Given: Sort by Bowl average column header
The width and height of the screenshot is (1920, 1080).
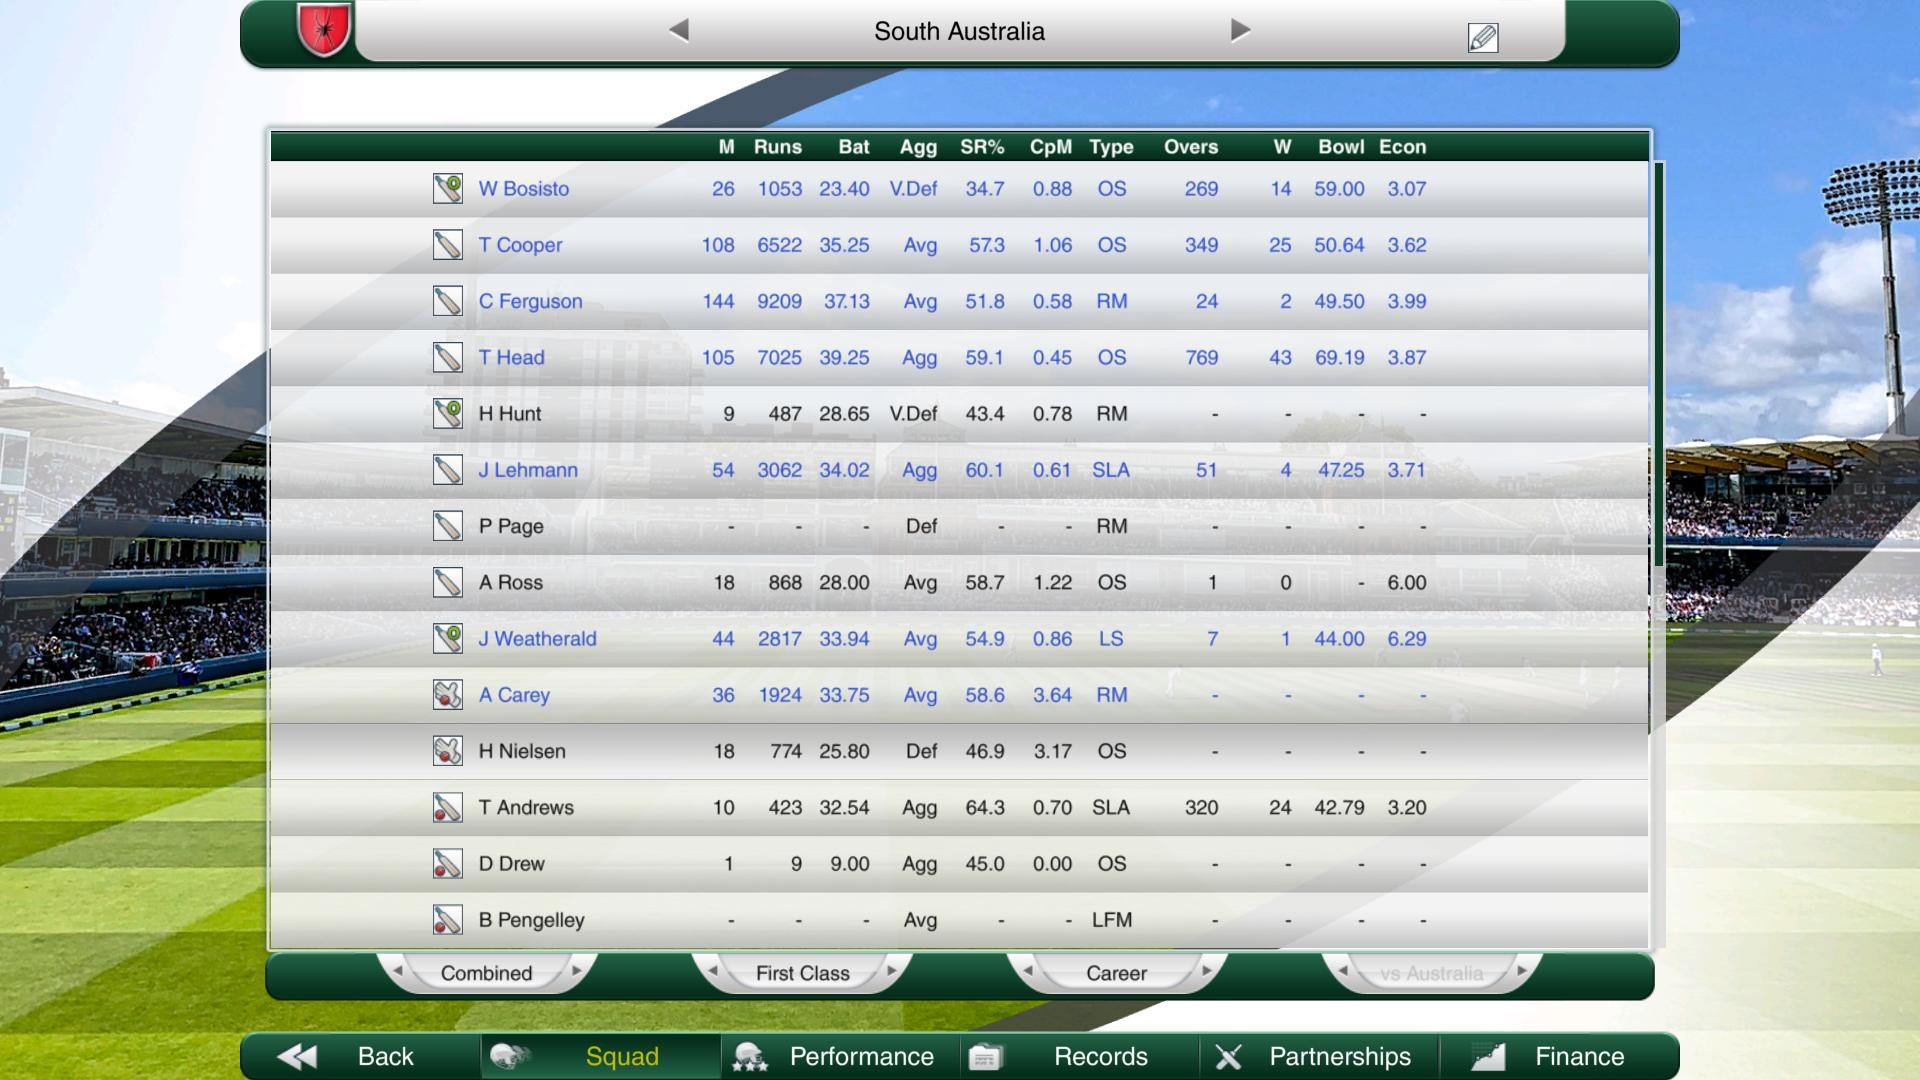Looking at the screenshot, I should [1341, 147].
